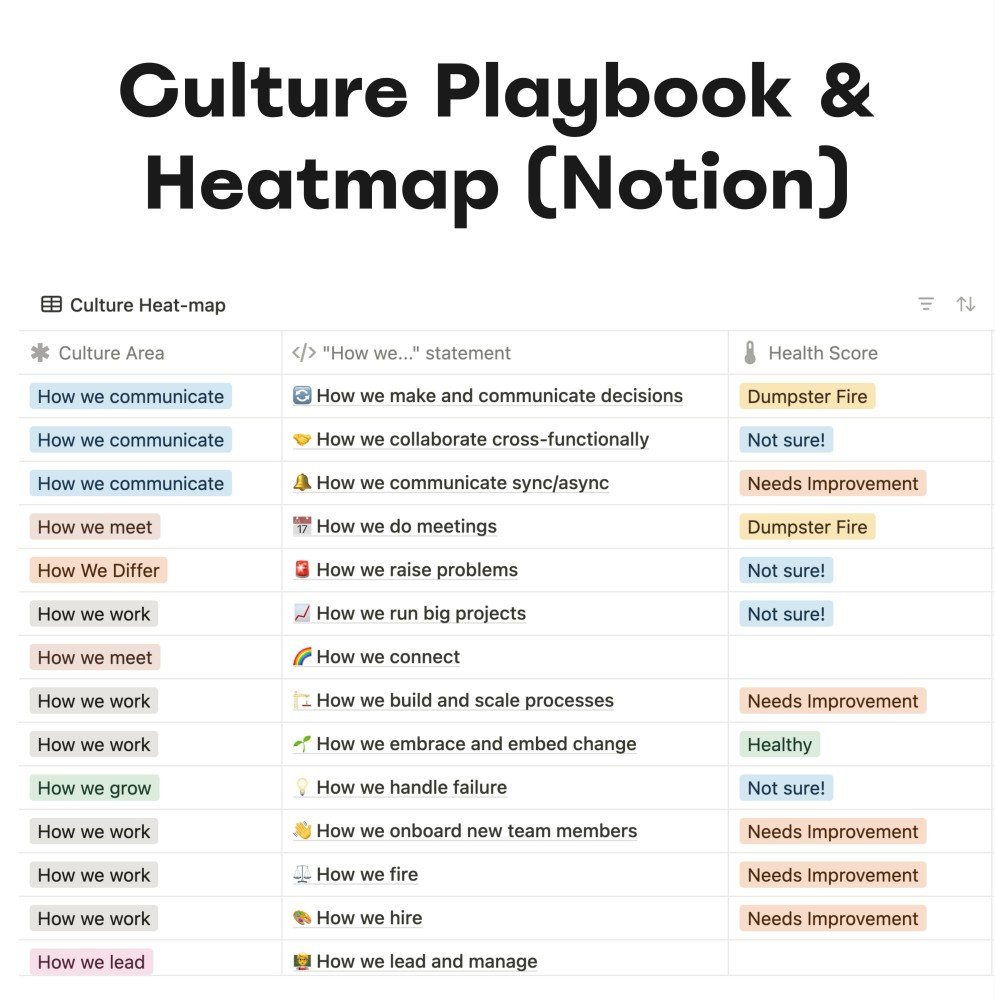Viewport: 995px width, 1000px height.
Task: Click empty Health Score cell for lead and manage
Action: tap(860, 958)
